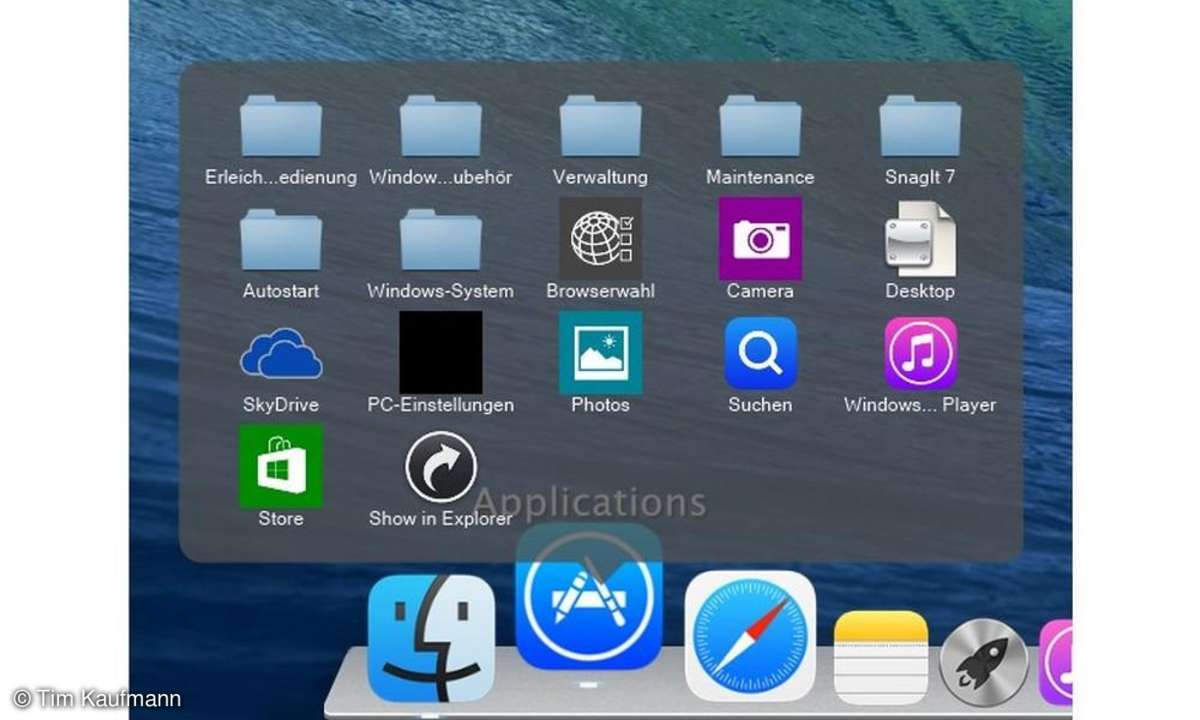Open the green Store tile

pos(281,466)
